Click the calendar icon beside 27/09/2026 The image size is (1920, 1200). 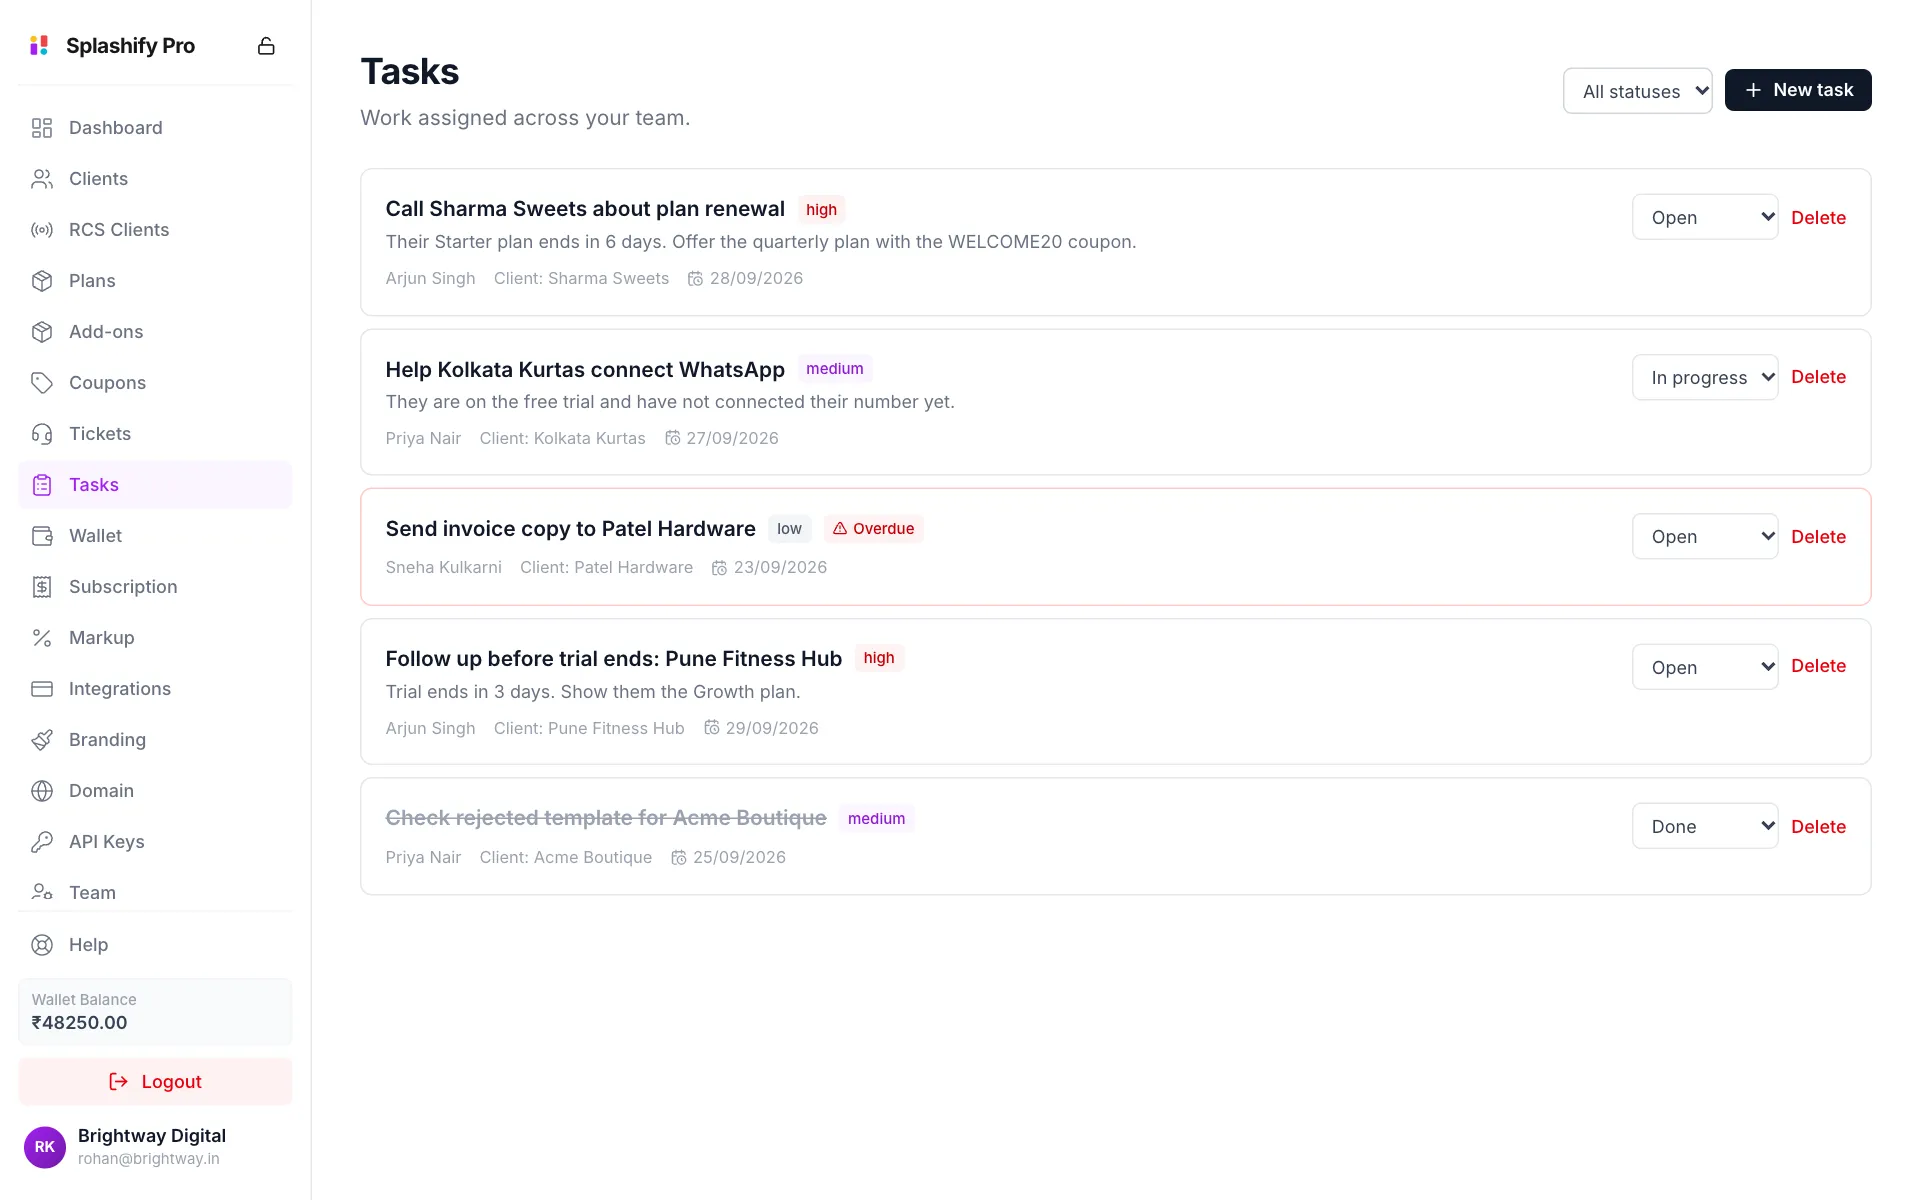(x=673, y=438)
